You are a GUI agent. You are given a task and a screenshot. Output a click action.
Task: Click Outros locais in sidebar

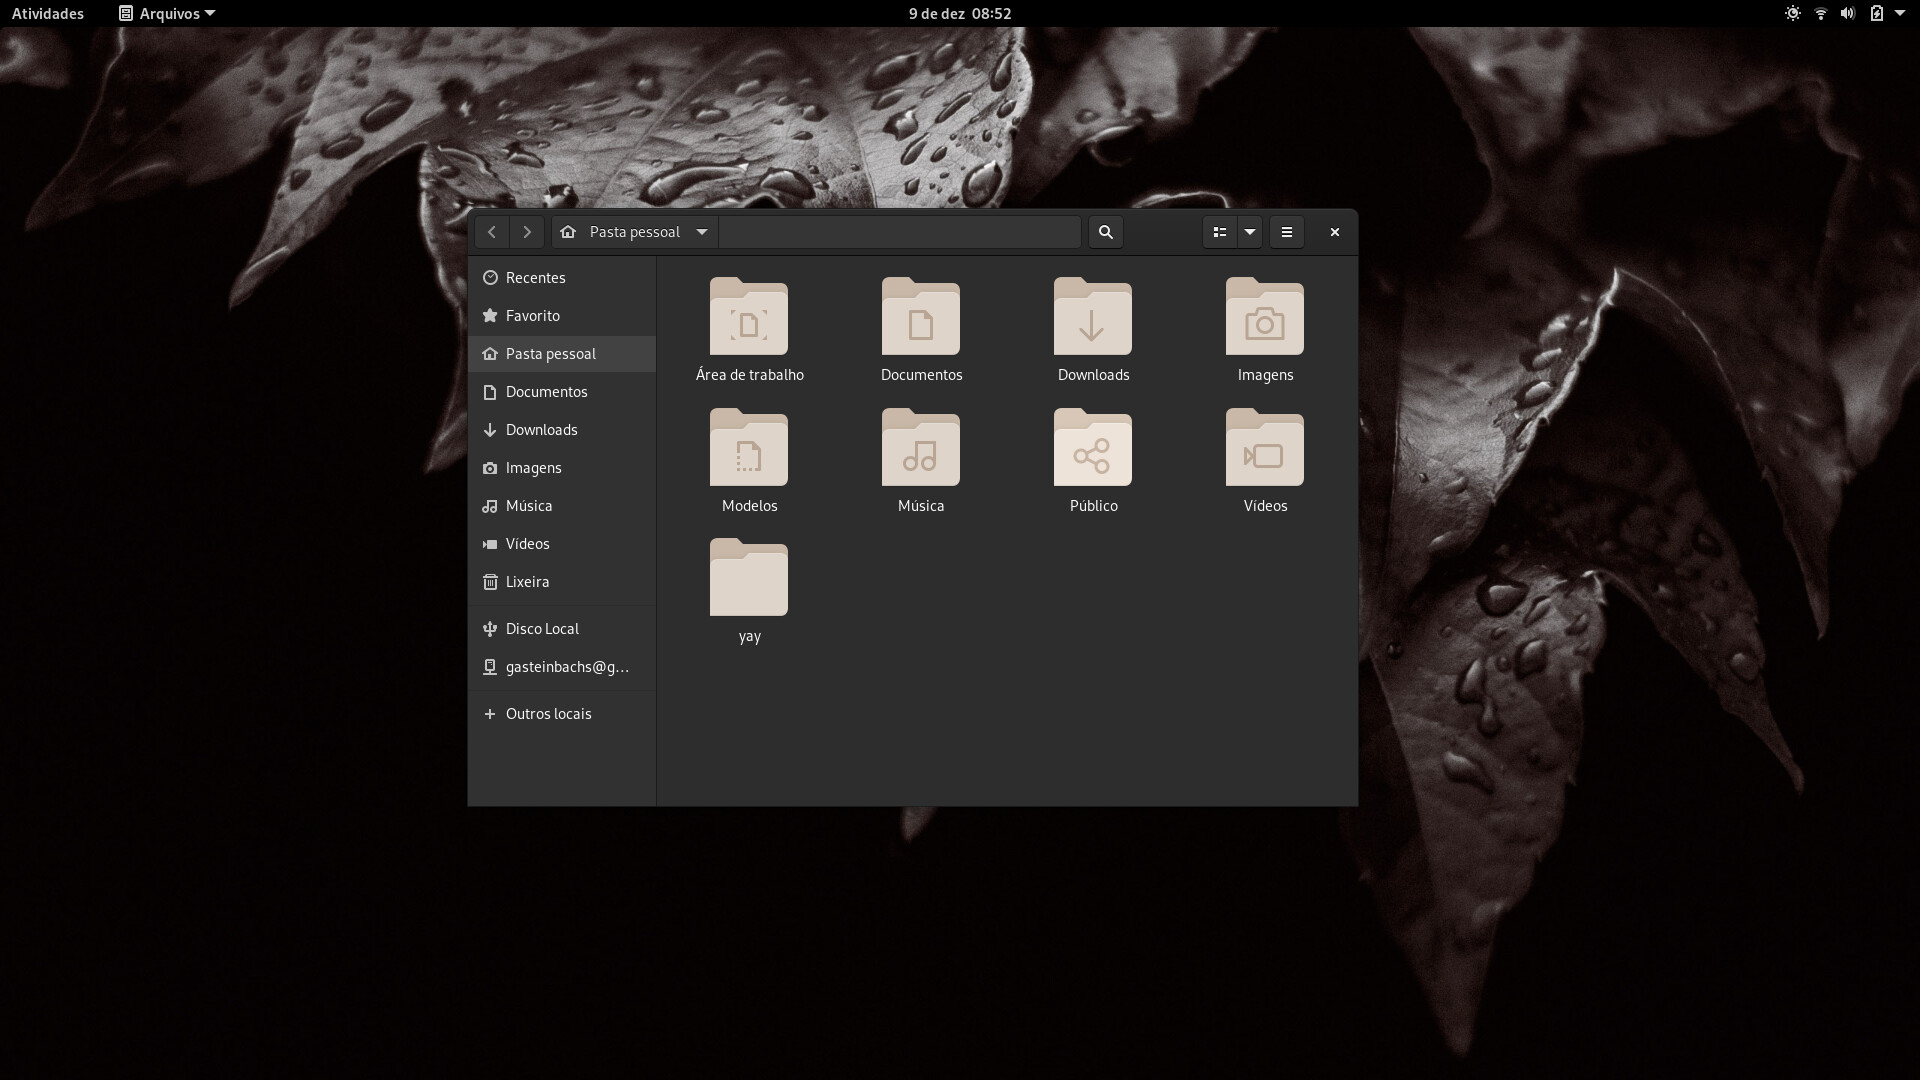click(548, 714)
